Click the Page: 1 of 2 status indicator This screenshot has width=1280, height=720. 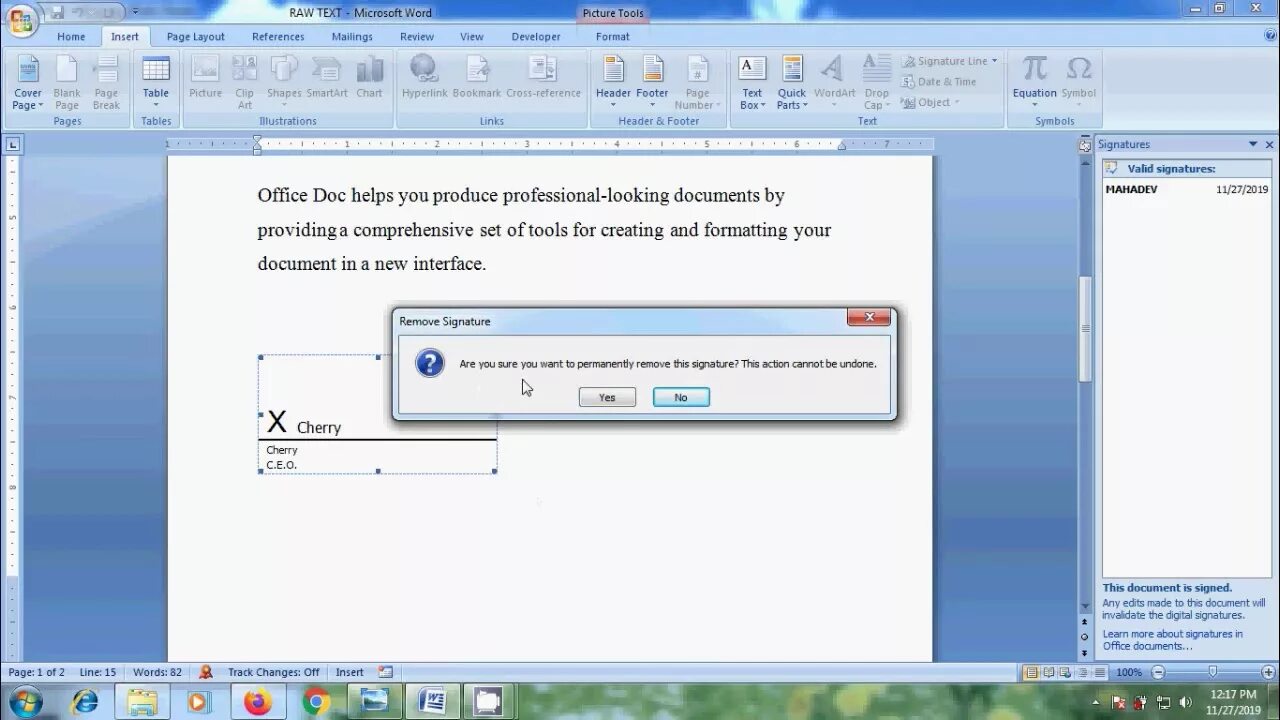[37, 672]
